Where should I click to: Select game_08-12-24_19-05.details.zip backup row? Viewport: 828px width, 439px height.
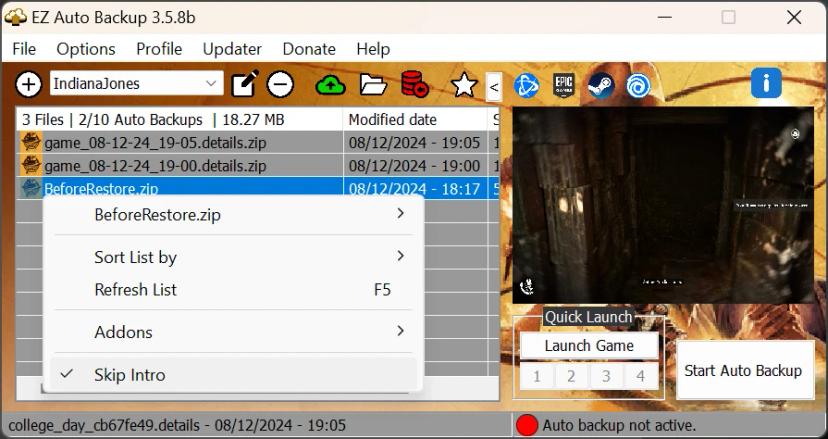pos(258,143)
